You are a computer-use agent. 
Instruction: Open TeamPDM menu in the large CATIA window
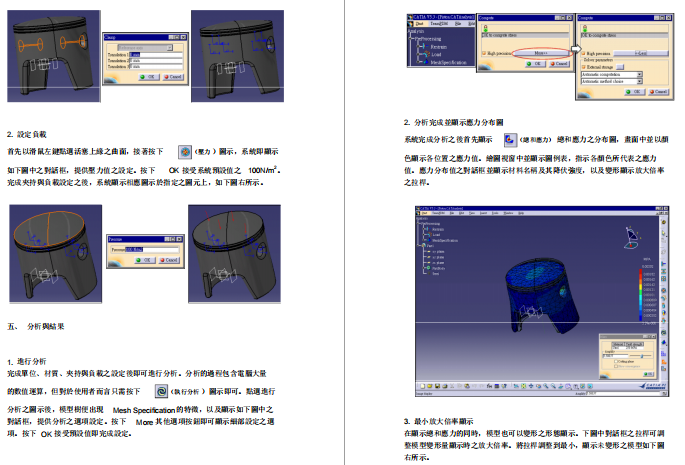439,213
